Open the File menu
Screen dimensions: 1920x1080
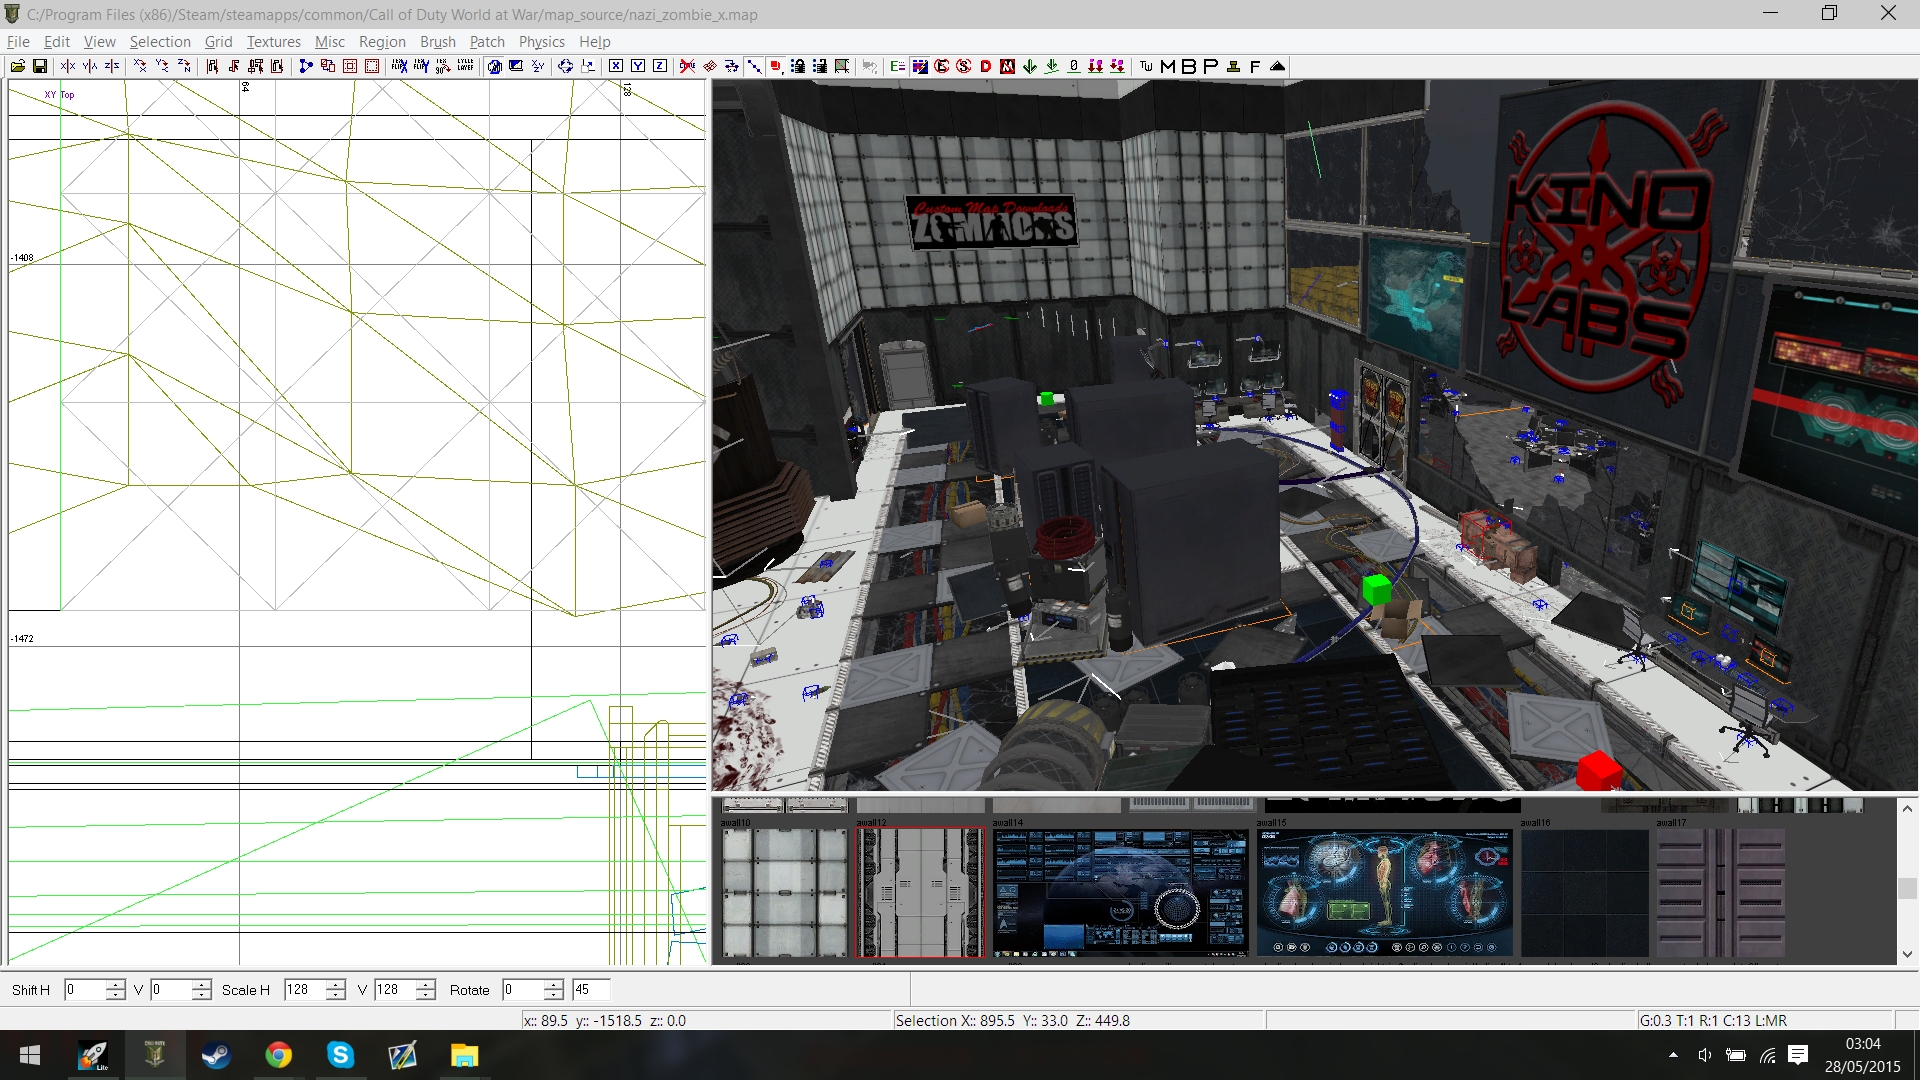click(18, 41)
